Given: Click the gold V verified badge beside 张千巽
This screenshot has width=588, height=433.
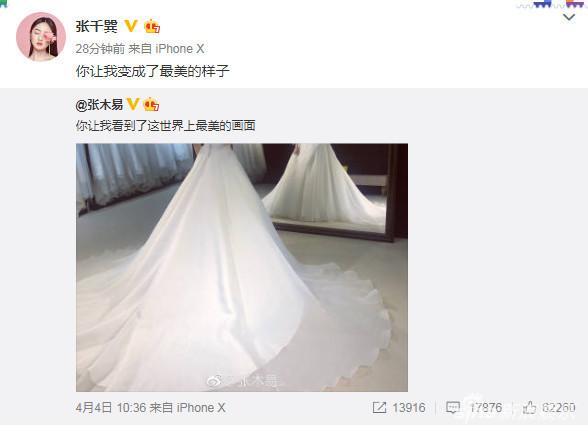Looking at the screenshot, I should click(131, 26).
